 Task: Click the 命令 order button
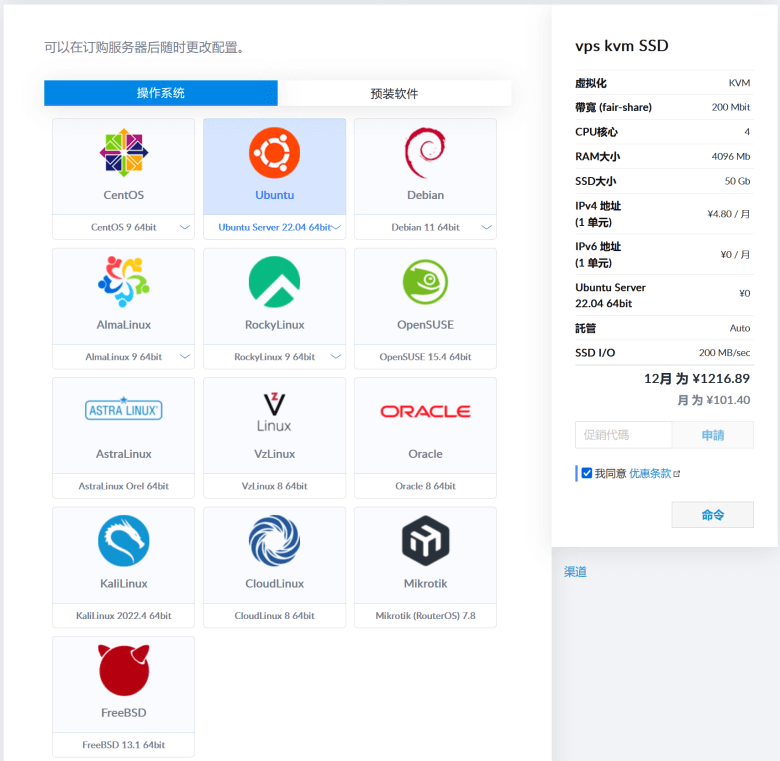point(712,515)
